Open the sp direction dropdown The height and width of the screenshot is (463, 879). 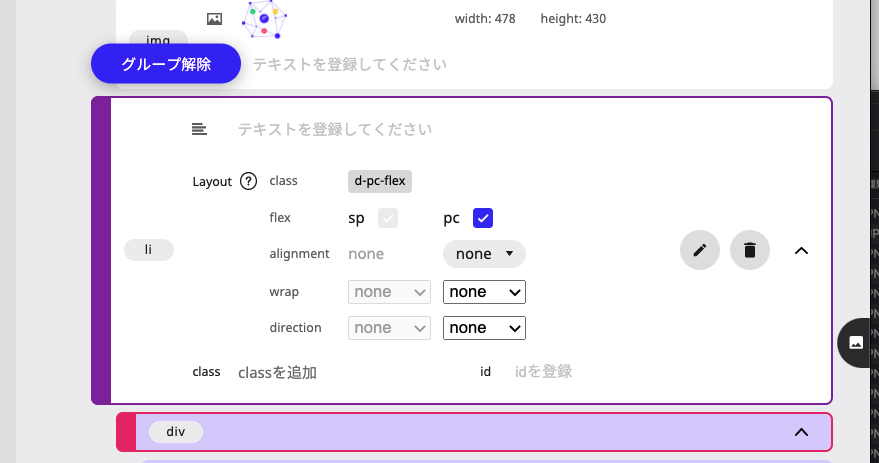point(389,328)
